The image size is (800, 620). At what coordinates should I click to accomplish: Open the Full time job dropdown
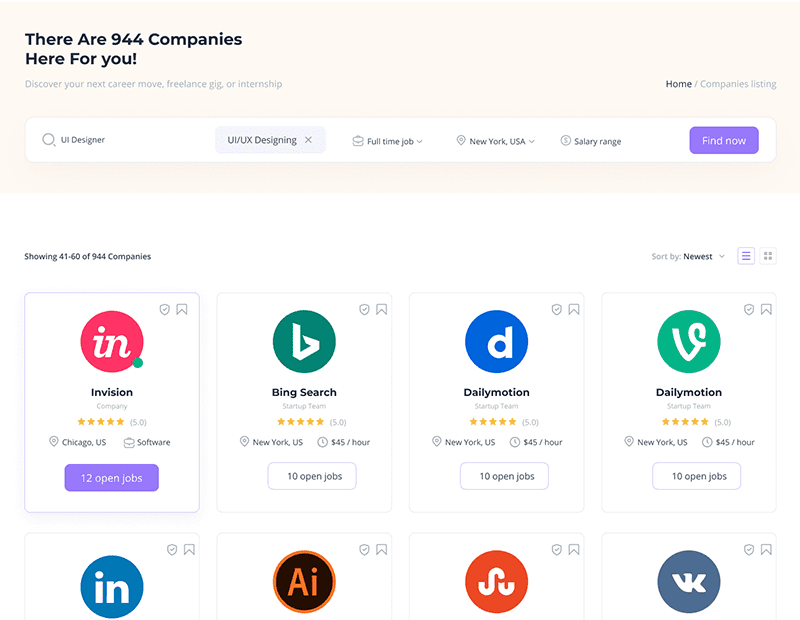388,141
